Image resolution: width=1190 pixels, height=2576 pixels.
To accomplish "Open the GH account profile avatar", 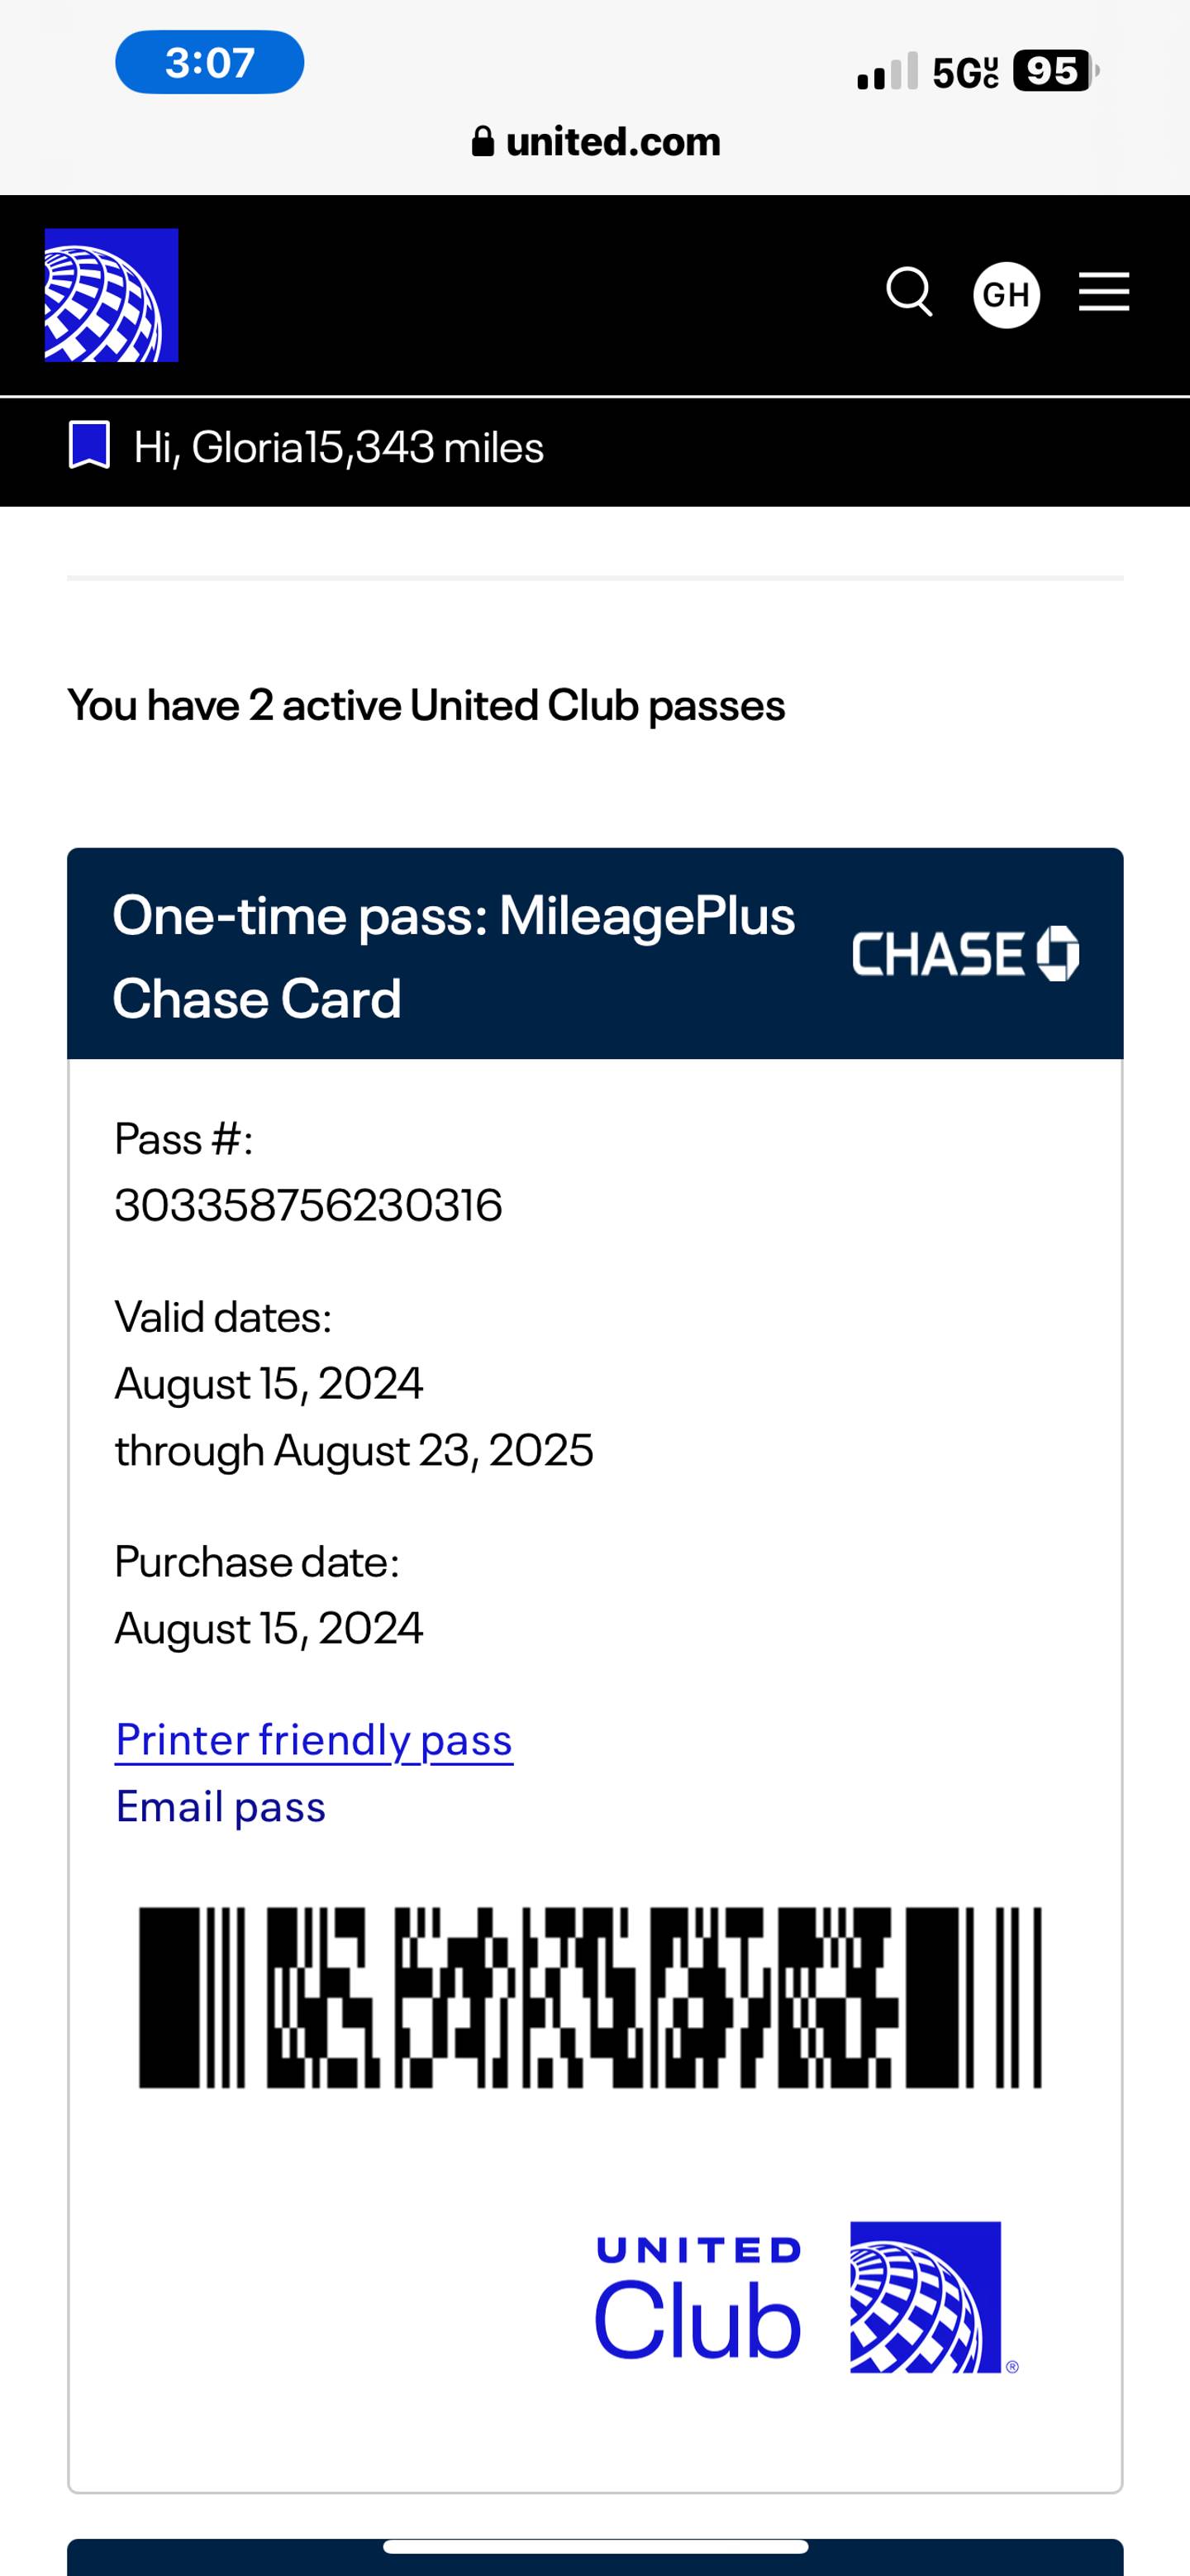I will click(1006, 295).
